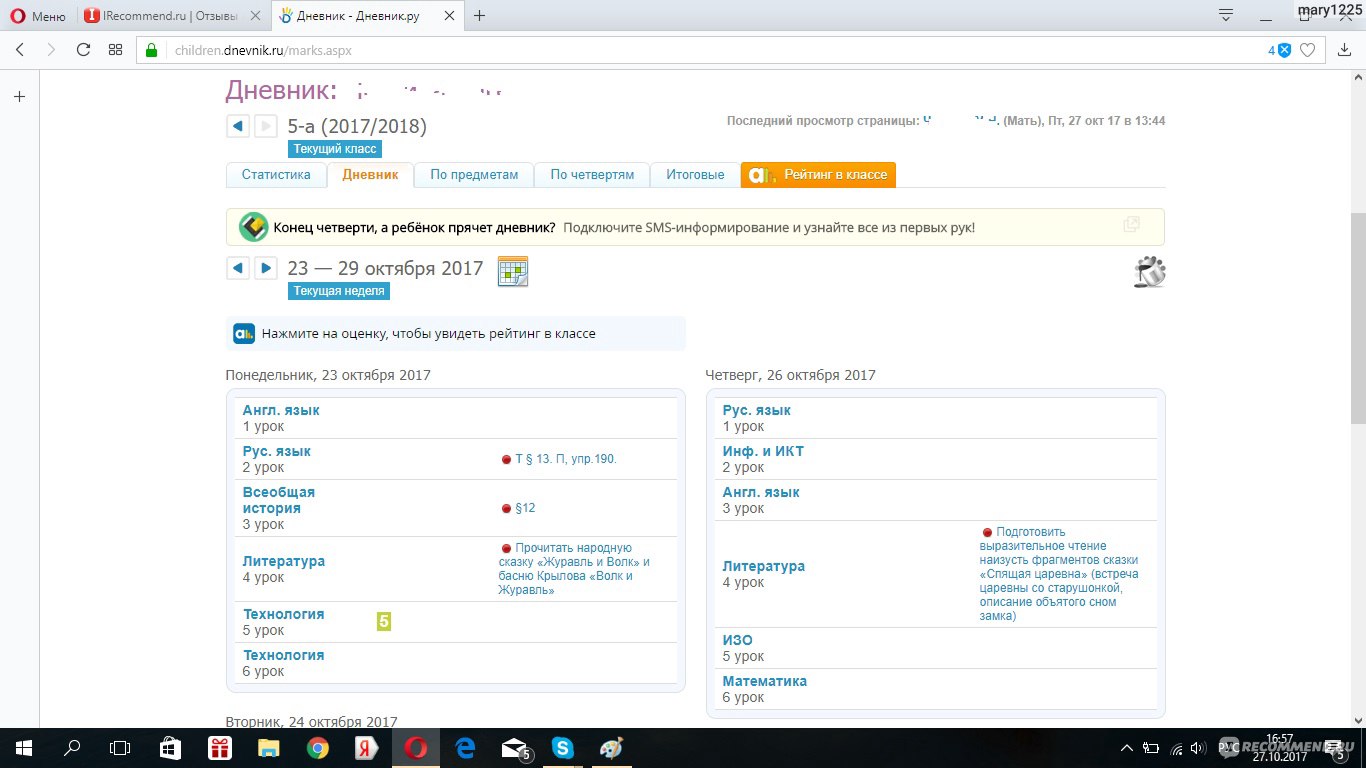
Task: Open Windows taskbar search
Action: click(x=72, y=748)
